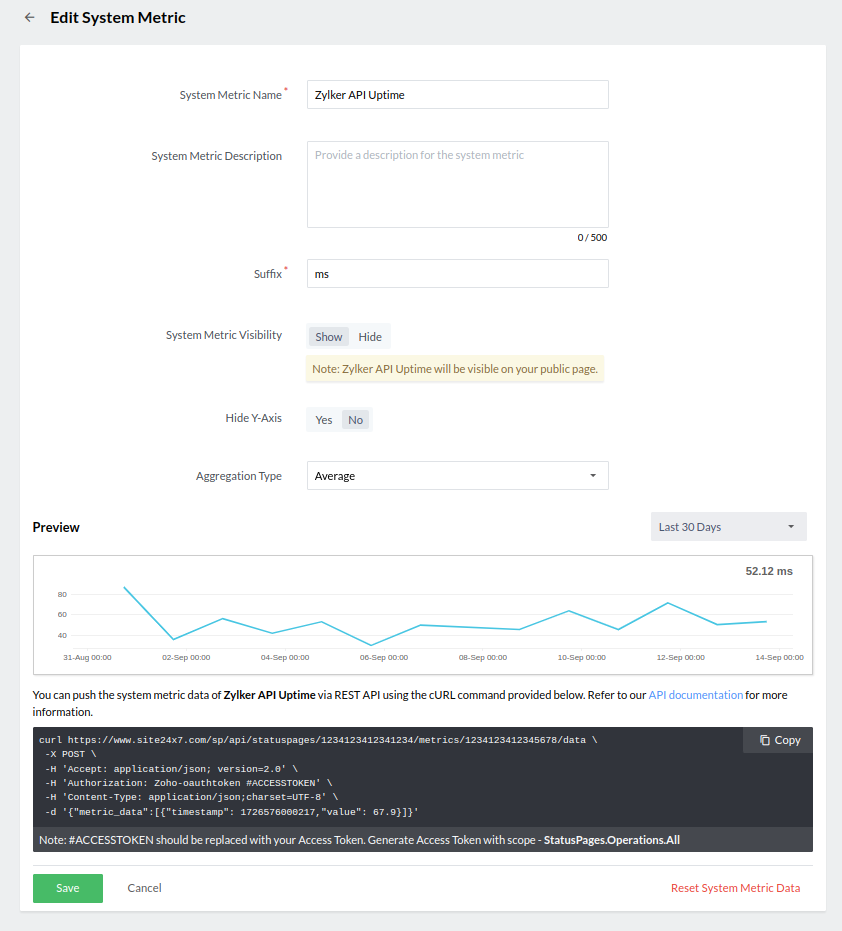This screenshot has width=842, height=931.
Task: Click the copy icon in code block
Action: (765, 740)
